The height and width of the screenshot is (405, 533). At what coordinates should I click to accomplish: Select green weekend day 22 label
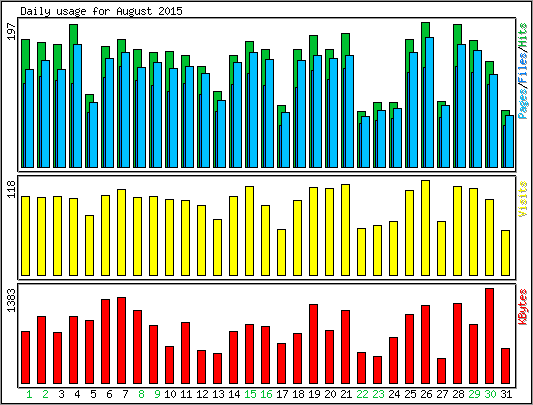[x=362, y=394]
